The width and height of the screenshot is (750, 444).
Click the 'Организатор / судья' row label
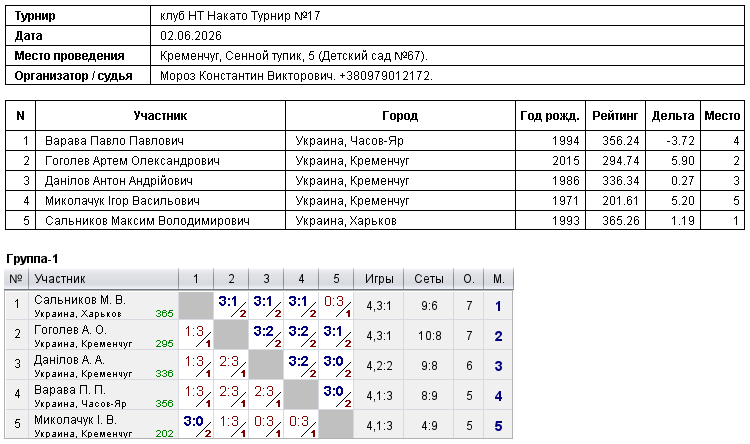[73, 76]
